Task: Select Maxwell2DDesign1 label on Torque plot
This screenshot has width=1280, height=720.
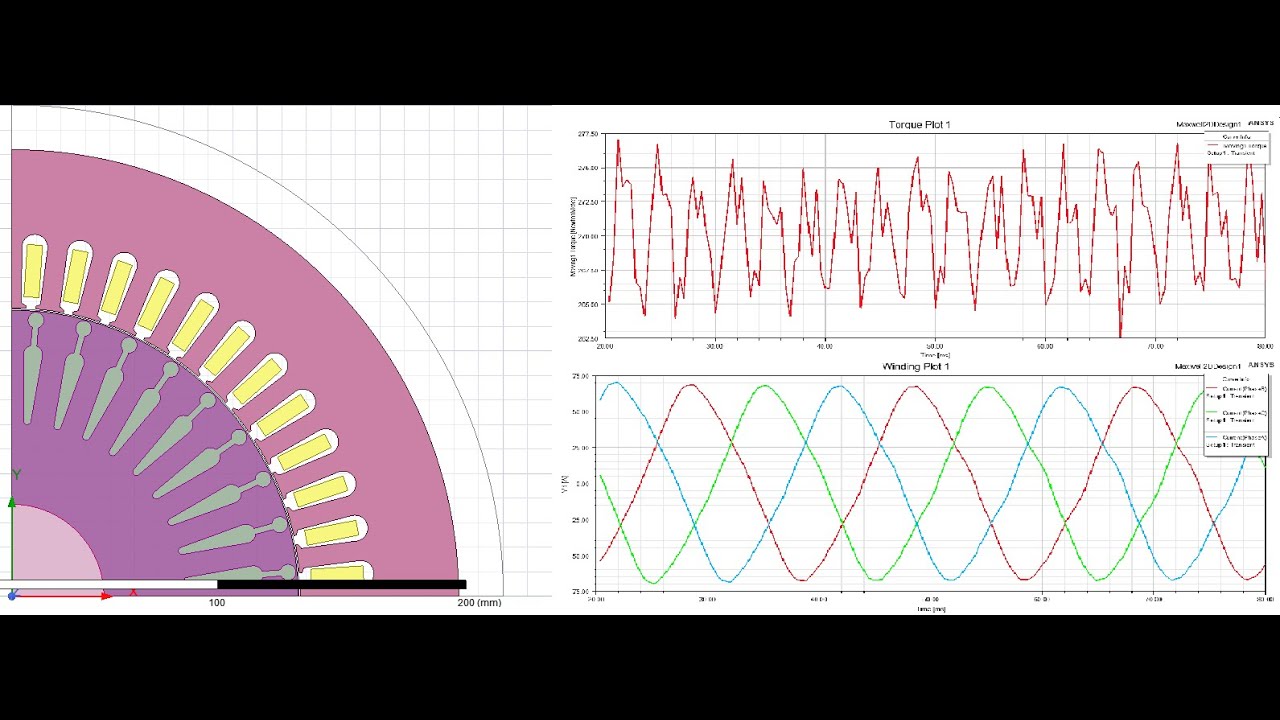Action: pos(1210,125)
